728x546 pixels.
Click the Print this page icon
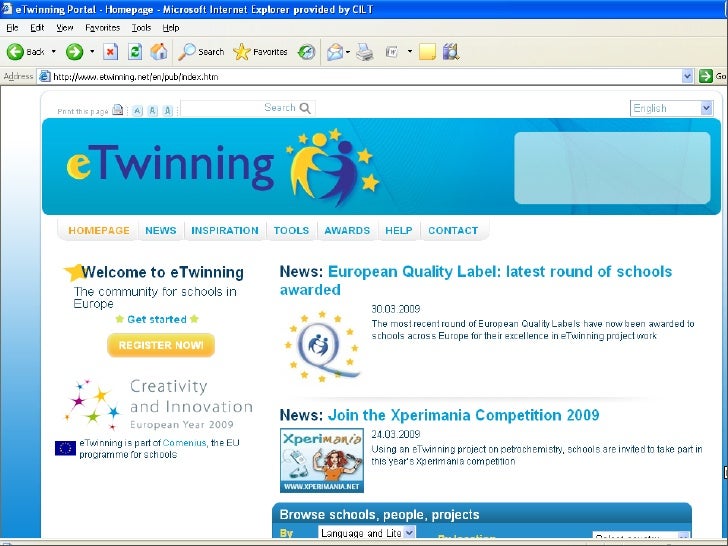[x=118, y=110]
